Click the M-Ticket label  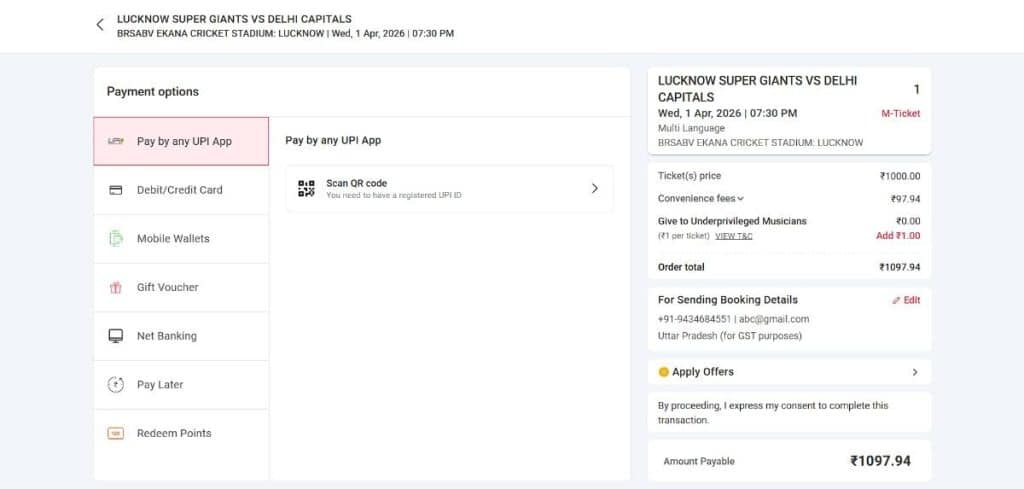(x=901, y=114)
